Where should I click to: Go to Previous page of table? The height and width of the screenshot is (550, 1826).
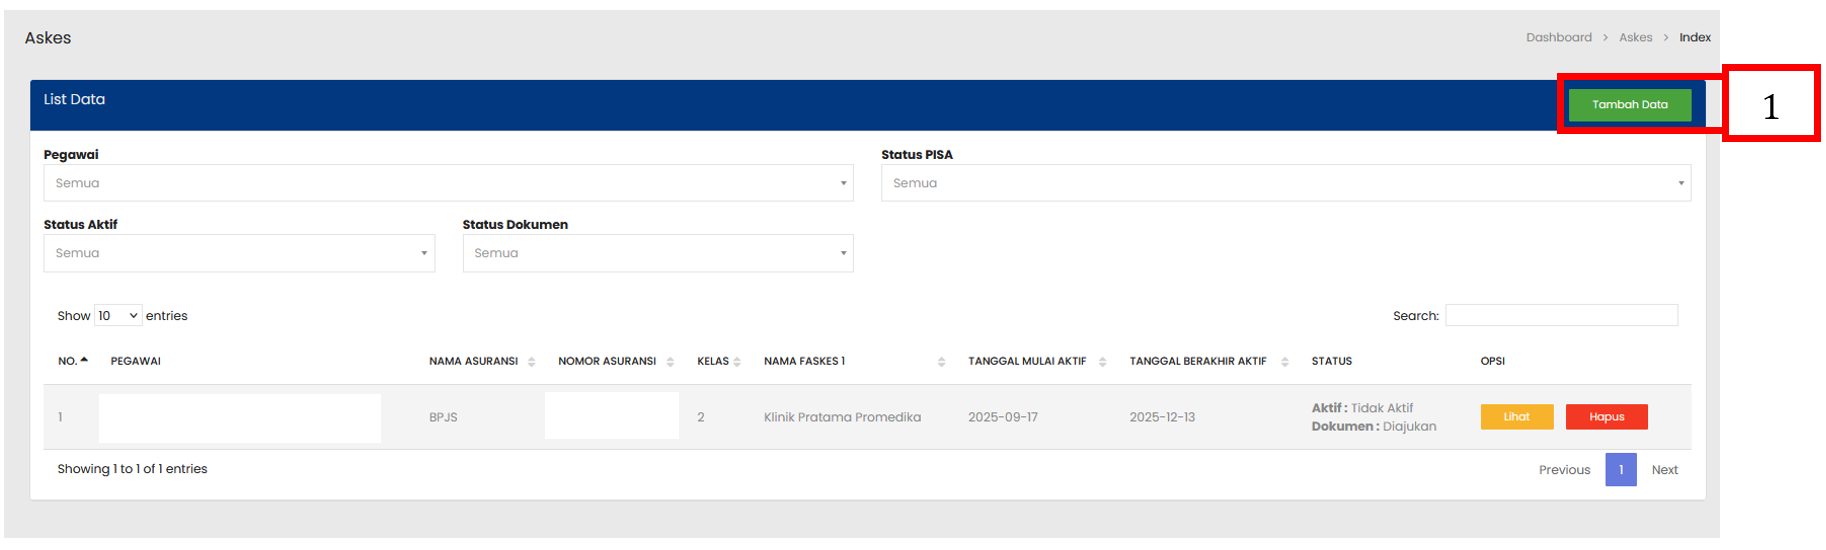(x=1564, y=470)
